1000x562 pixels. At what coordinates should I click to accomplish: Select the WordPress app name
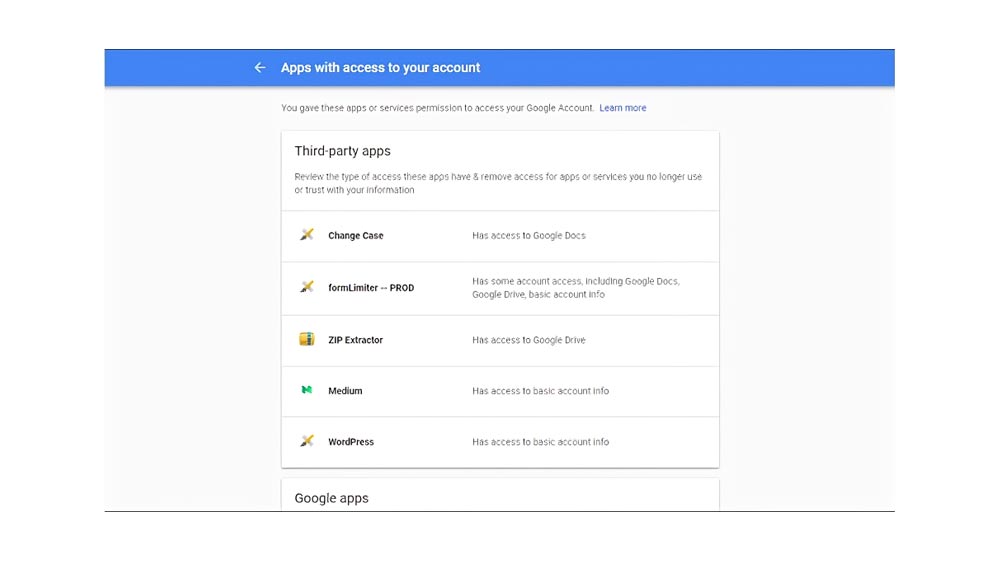click(x=350, y=442)
